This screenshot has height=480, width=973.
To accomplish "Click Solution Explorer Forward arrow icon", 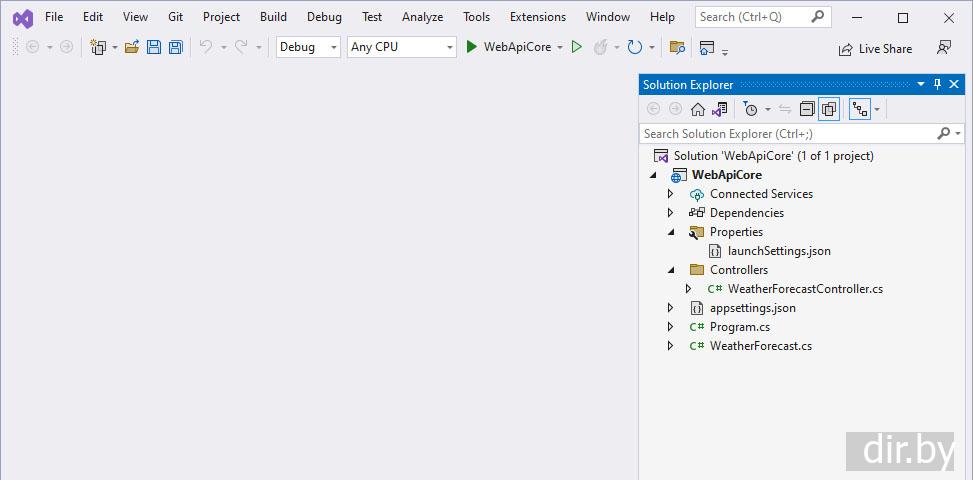I will point(675,110).
